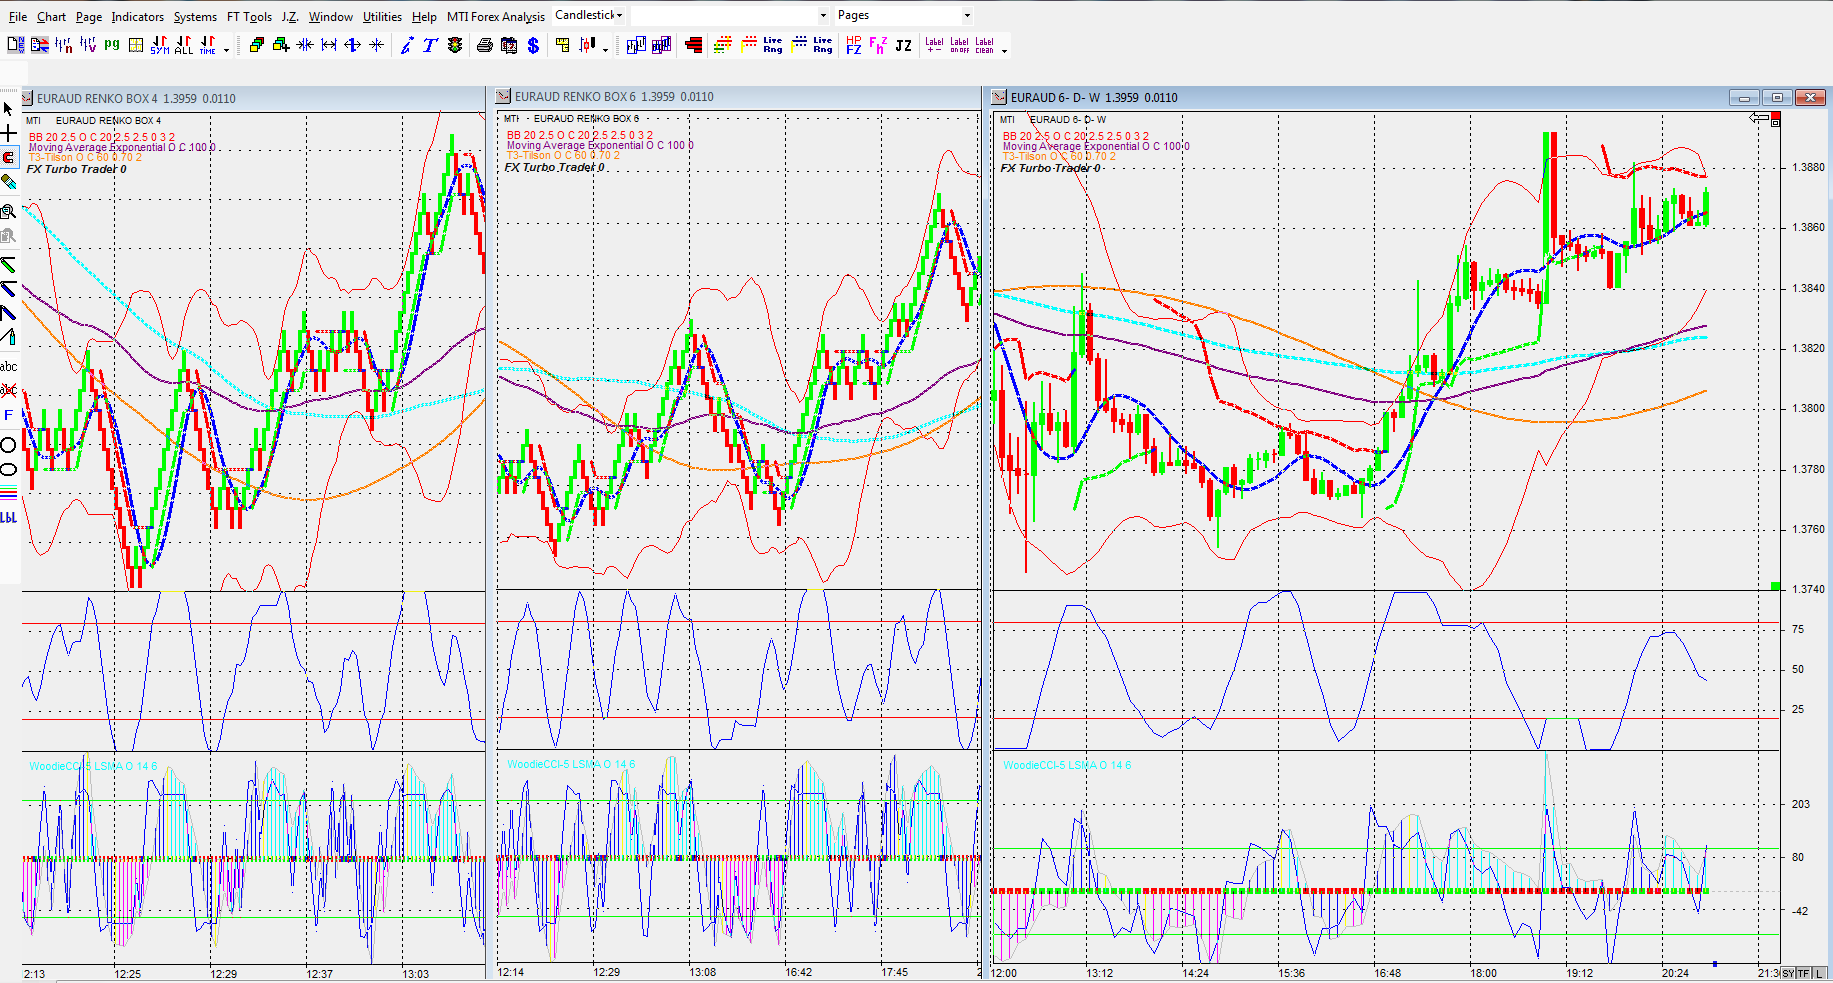Image resolution: width=1833 pixels, height=983 pixels.
Task: Select the EURAUD RENKO BOX 6 chart title
Action: click(575, 97)
